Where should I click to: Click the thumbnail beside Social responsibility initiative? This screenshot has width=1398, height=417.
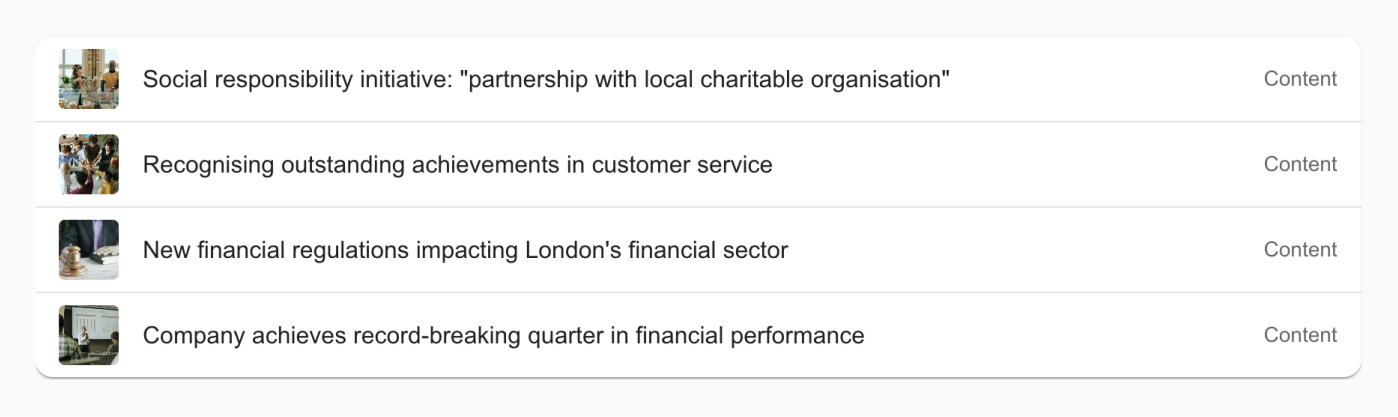(x=88, y=79)
